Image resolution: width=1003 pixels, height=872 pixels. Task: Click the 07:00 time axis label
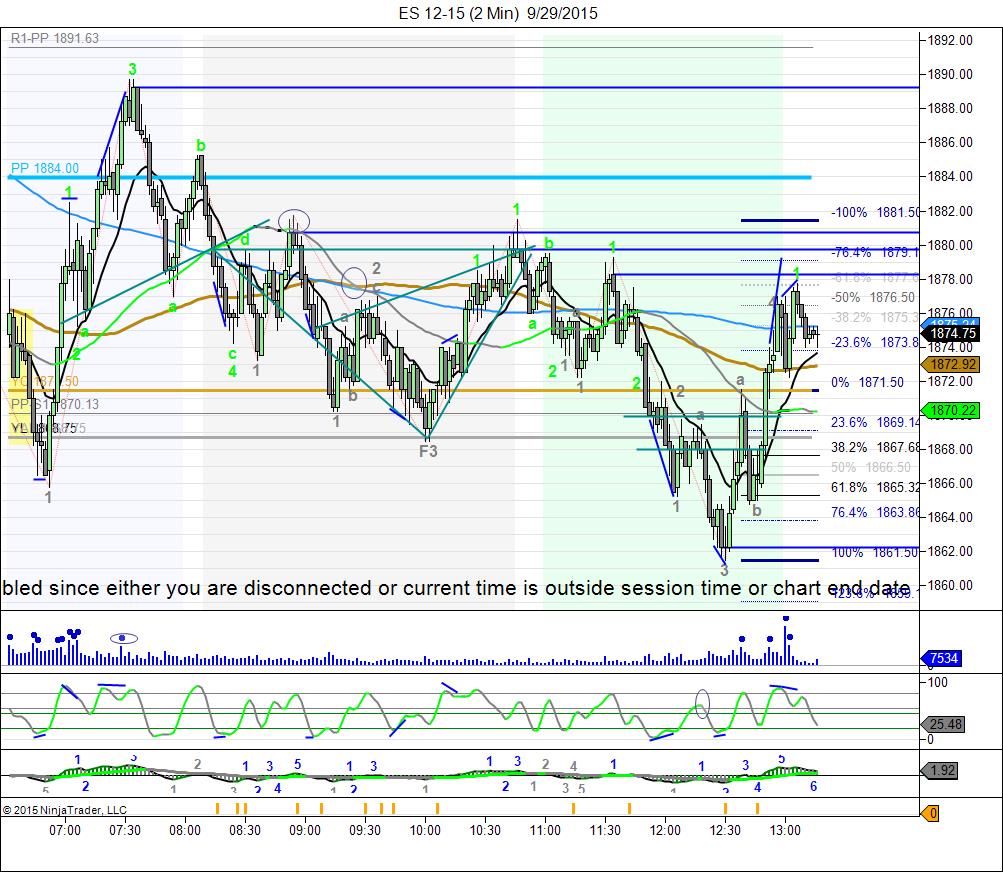click(65, 830)
